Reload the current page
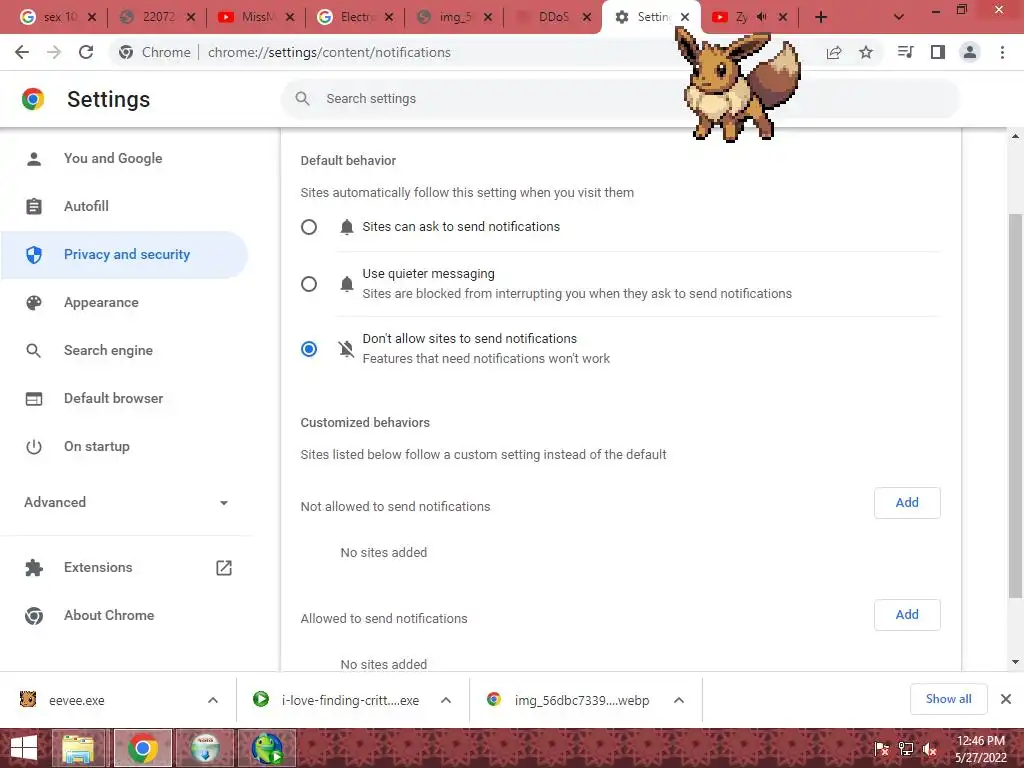The height and width of the screenshot is (768, 1024). click(x=86, y=52)
